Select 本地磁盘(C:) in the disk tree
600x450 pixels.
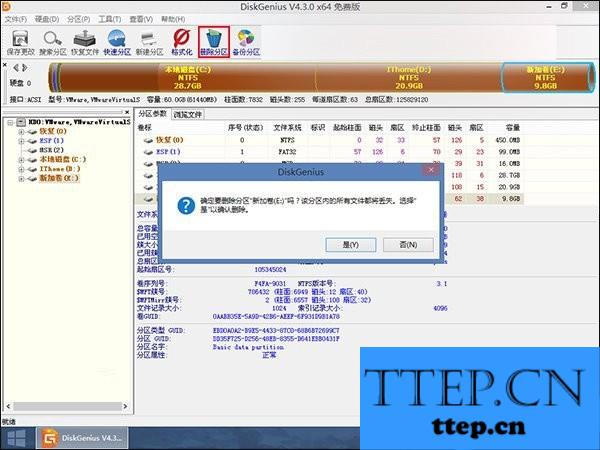[63, 160]
